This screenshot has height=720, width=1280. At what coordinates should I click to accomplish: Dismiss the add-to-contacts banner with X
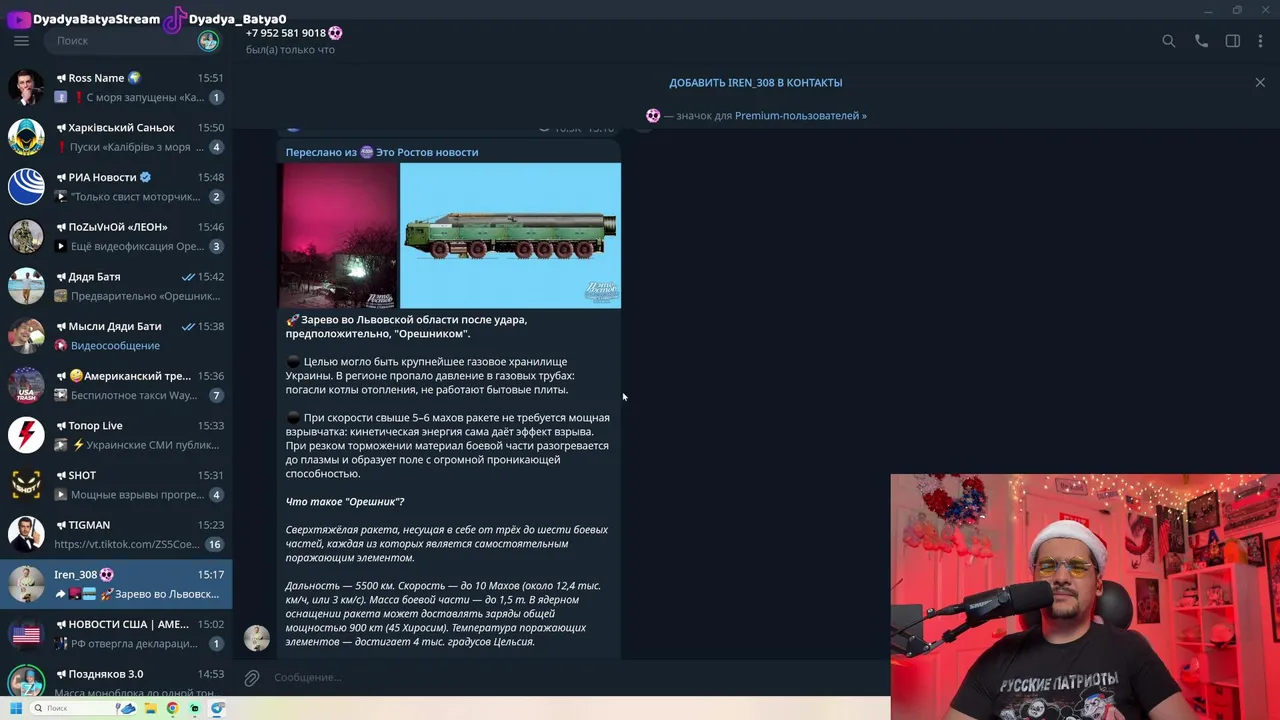[1260, 82]
